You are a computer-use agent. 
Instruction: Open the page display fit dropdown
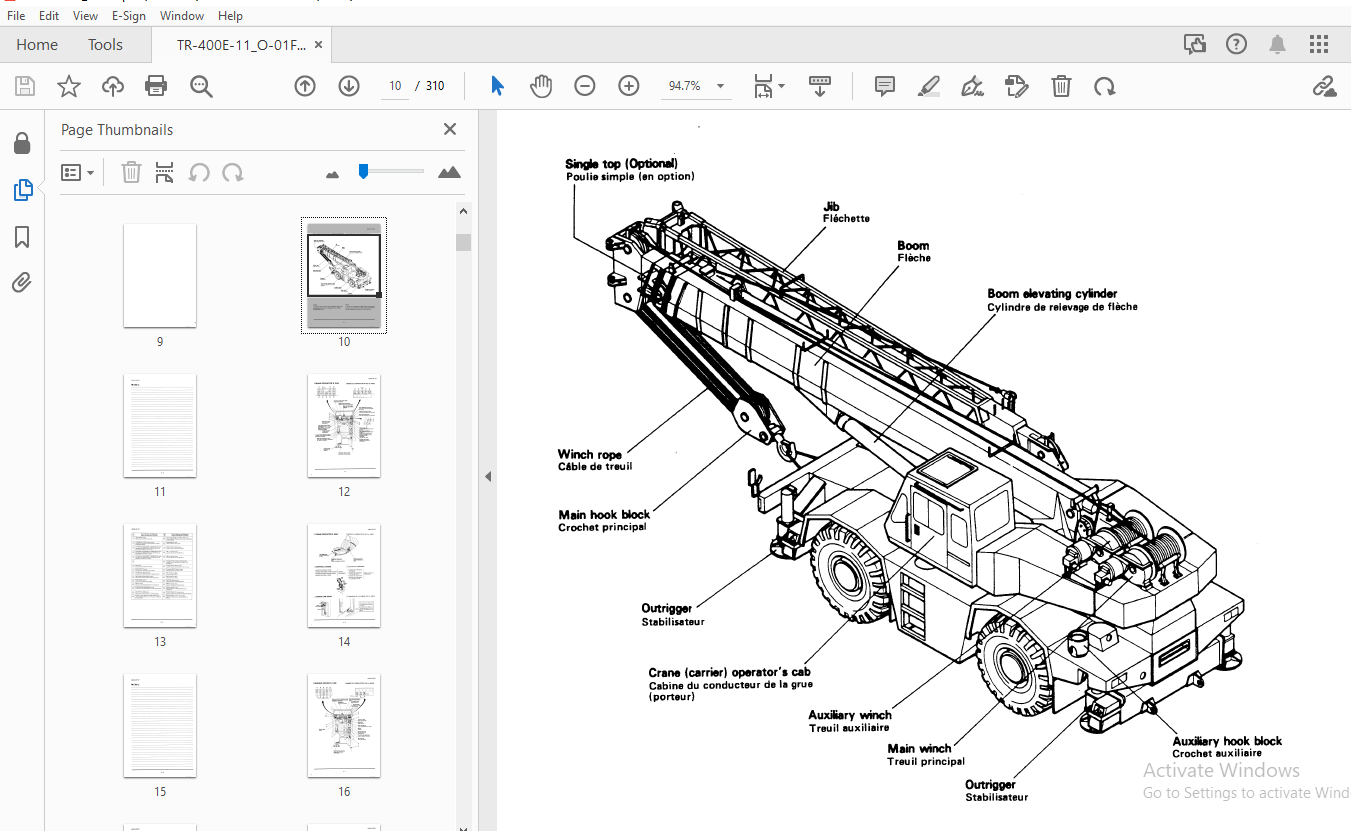(x=782, y=86)
